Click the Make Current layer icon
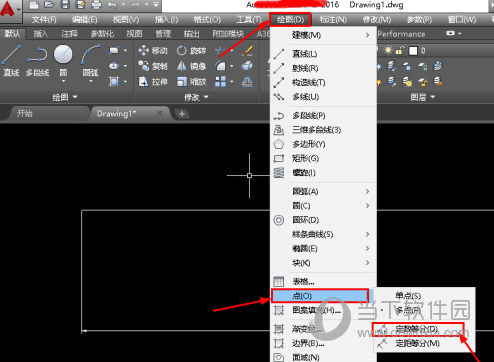Image resolution: width=494 pixels, height=362 pixels. tap(438, 66)
